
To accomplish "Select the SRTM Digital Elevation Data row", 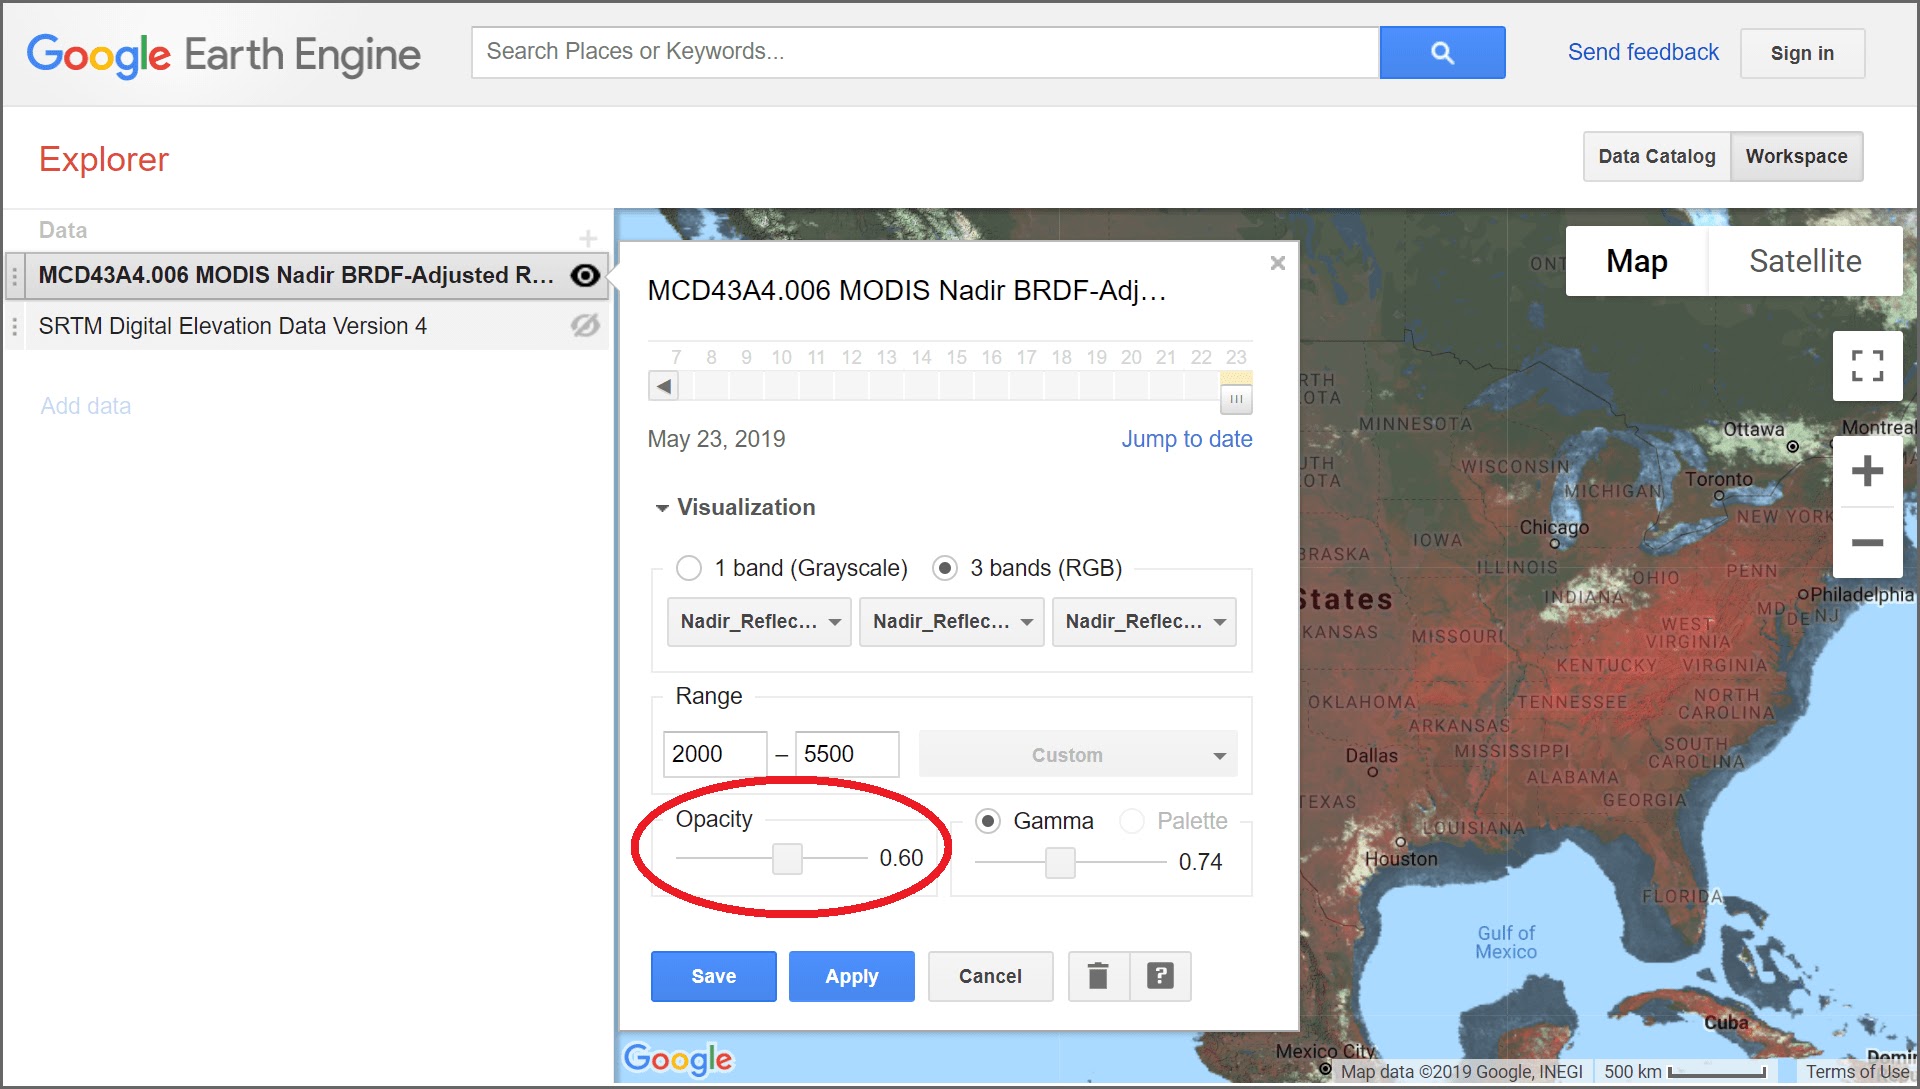I will point(306,326).
